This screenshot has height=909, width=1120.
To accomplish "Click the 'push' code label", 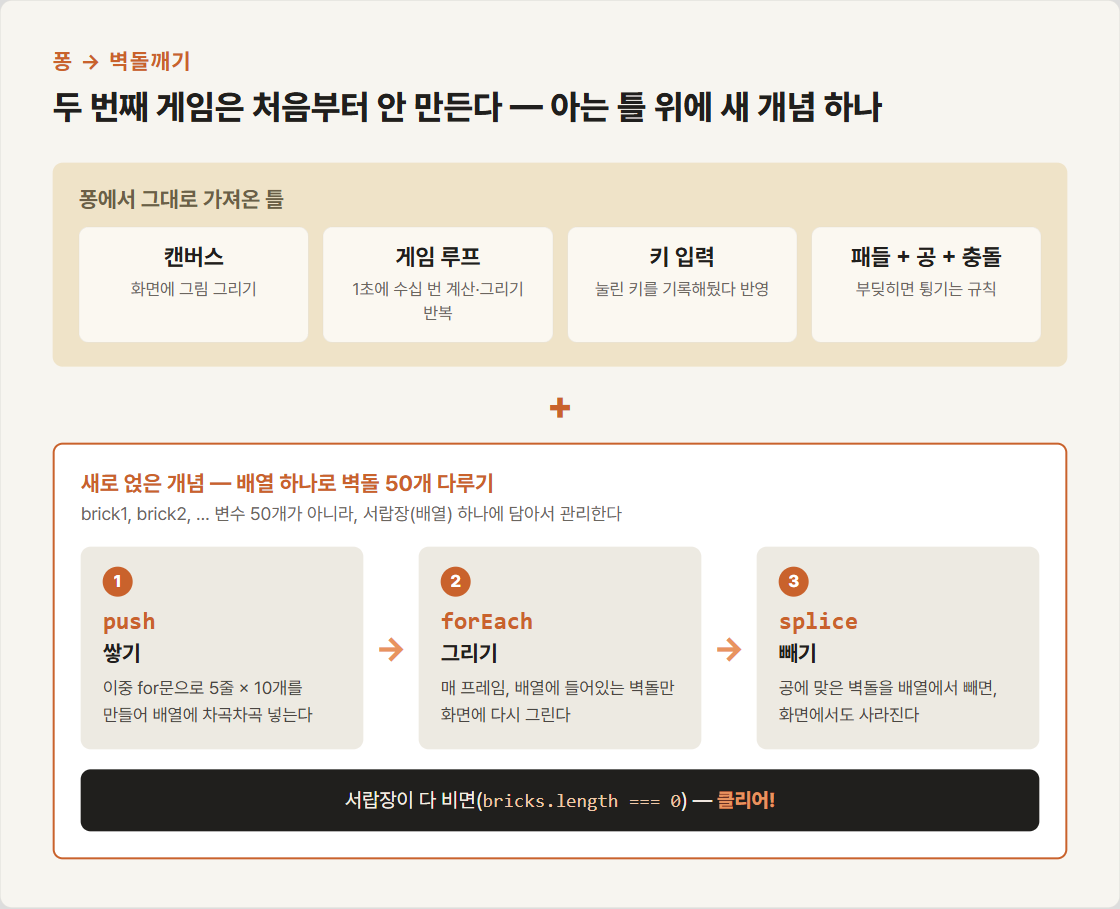I will pos(129,621).
